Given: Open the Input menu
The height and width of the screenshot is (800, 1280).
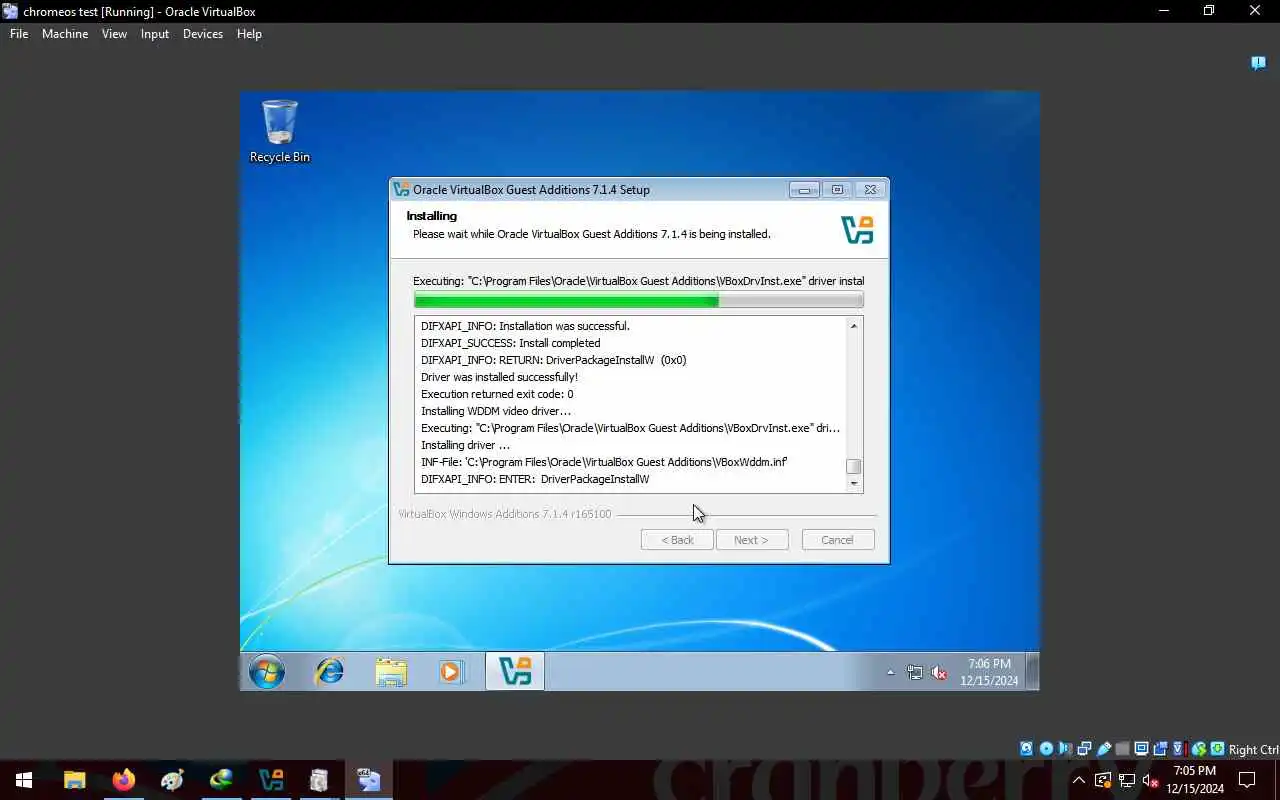Looking at the screenshot, I should [x=155, y=34].
